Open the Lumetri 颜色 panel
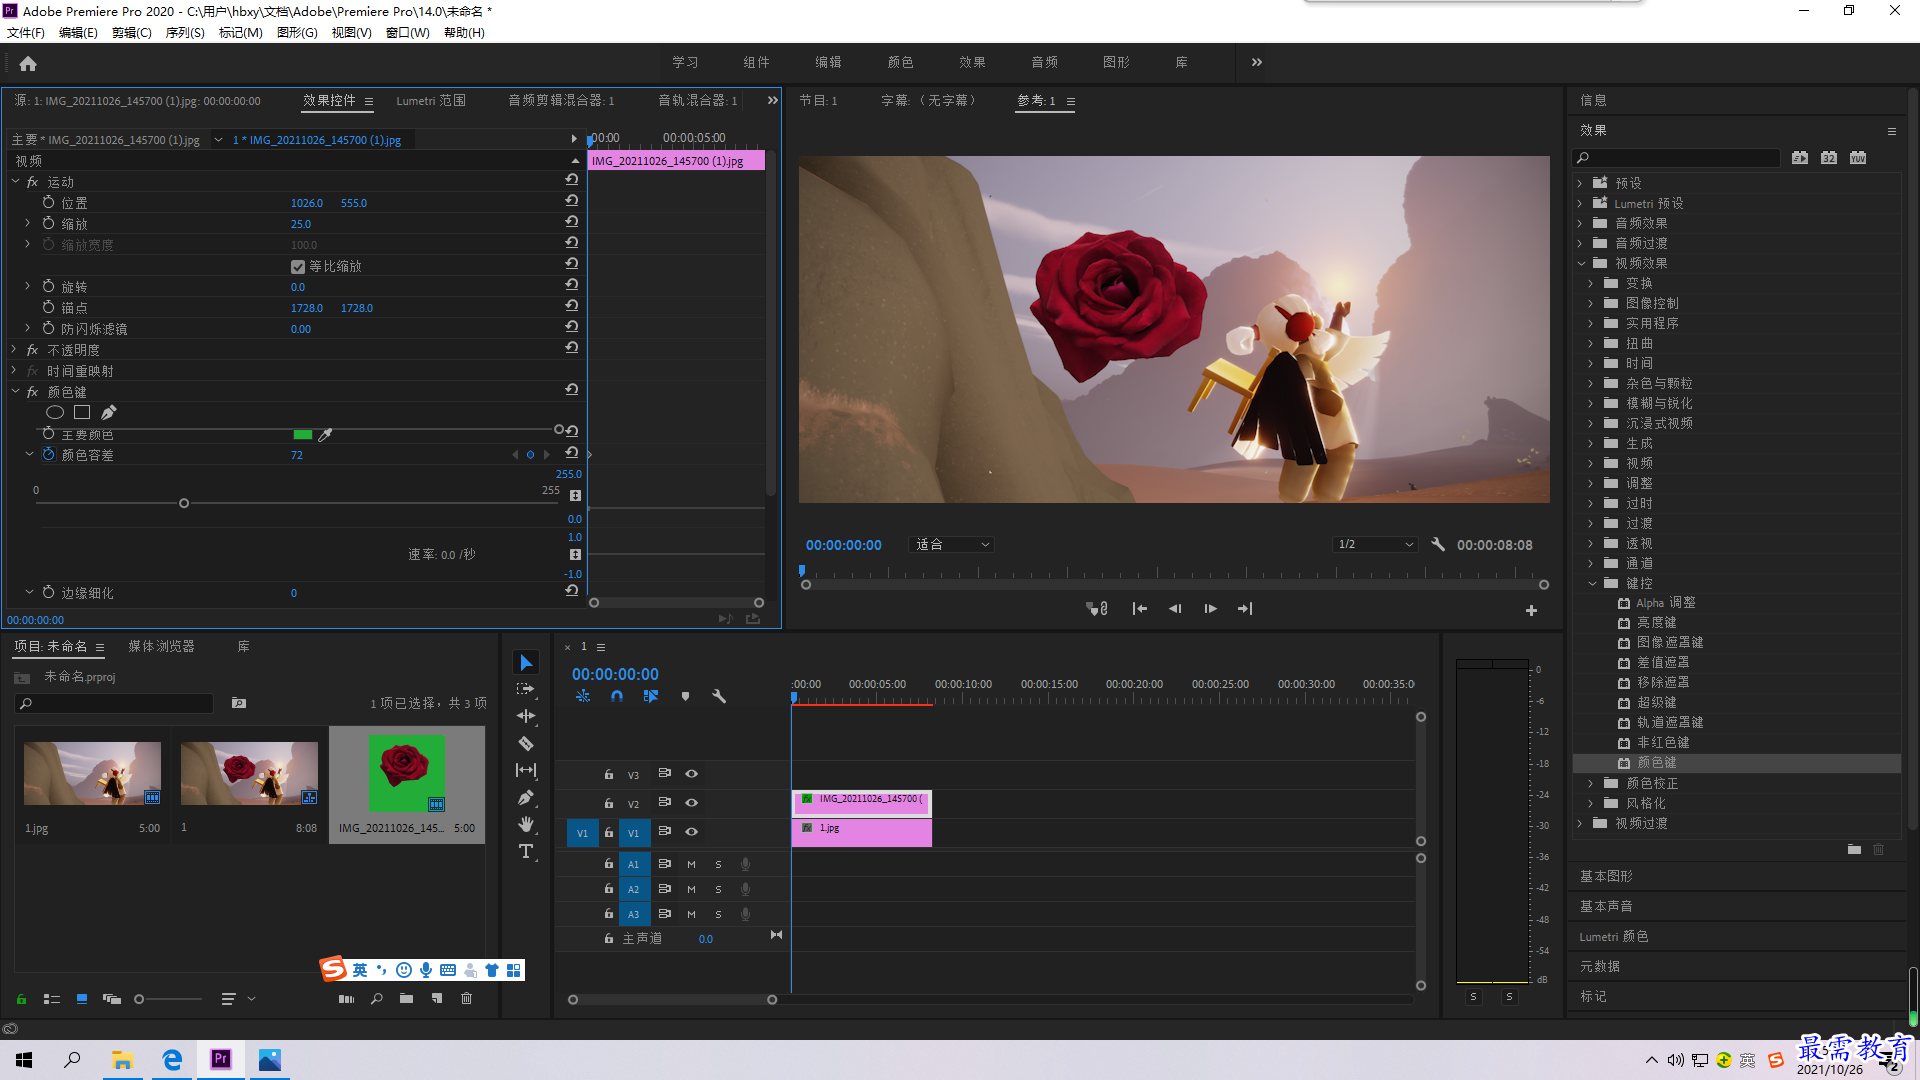1920x1080 pixels. [1614, 936]
